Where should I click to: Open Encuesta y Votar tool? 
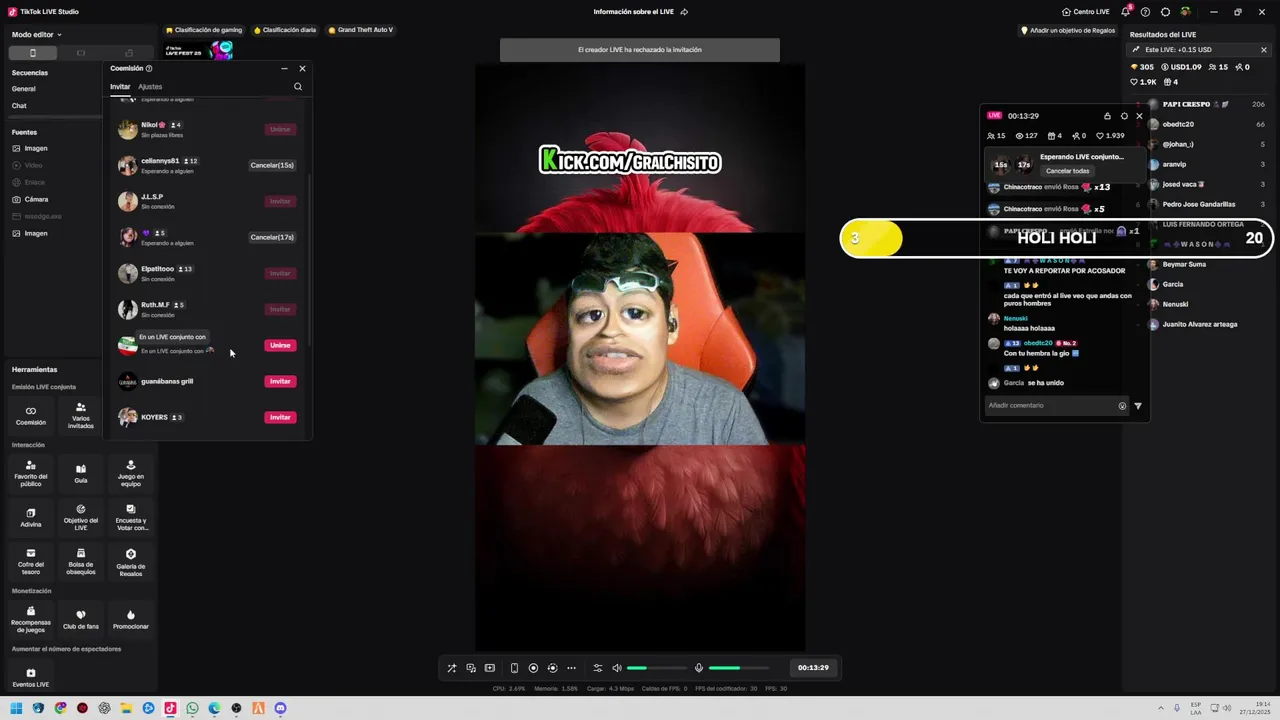tap(131, 517)
